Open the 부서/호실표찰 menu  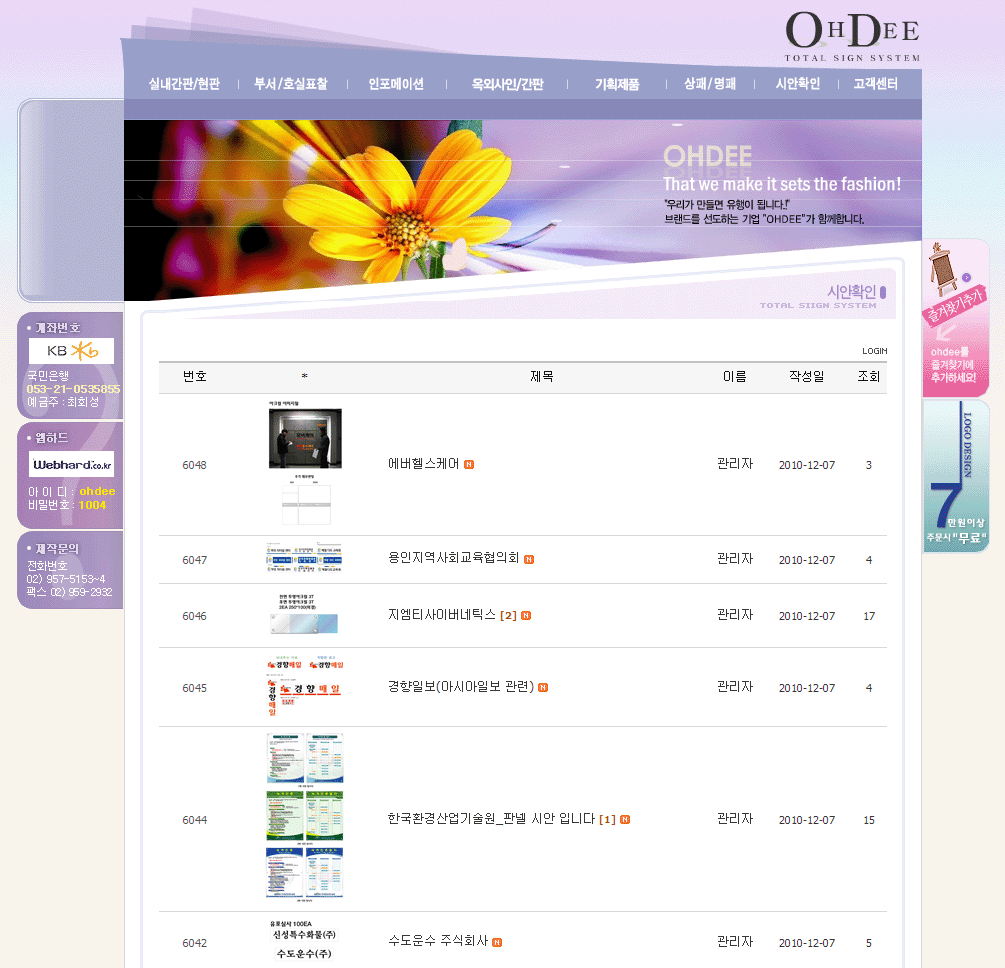[x=291, y=84]
